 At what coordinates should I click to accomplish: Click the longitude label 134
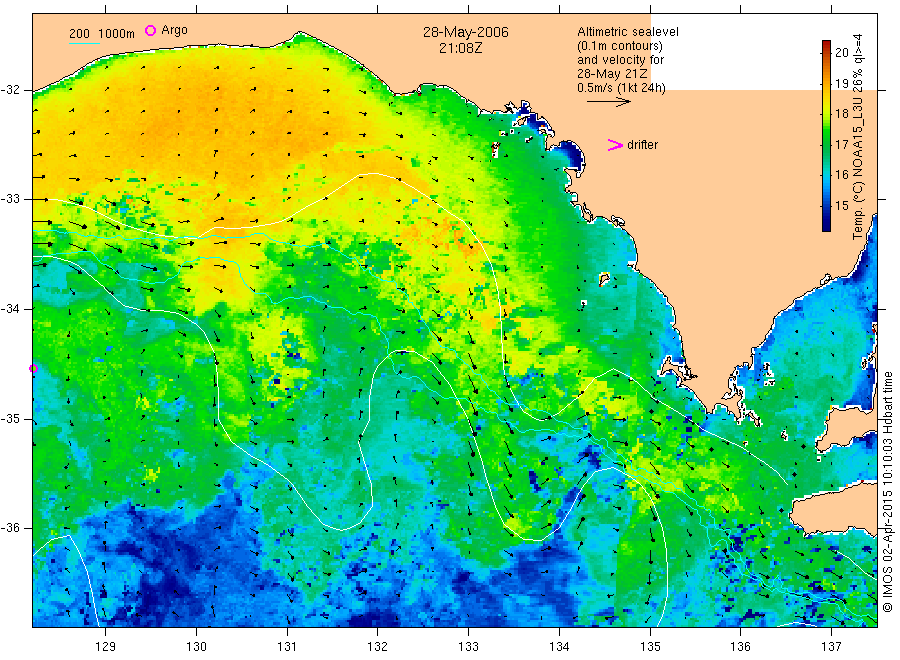click(x=559, y=647)
